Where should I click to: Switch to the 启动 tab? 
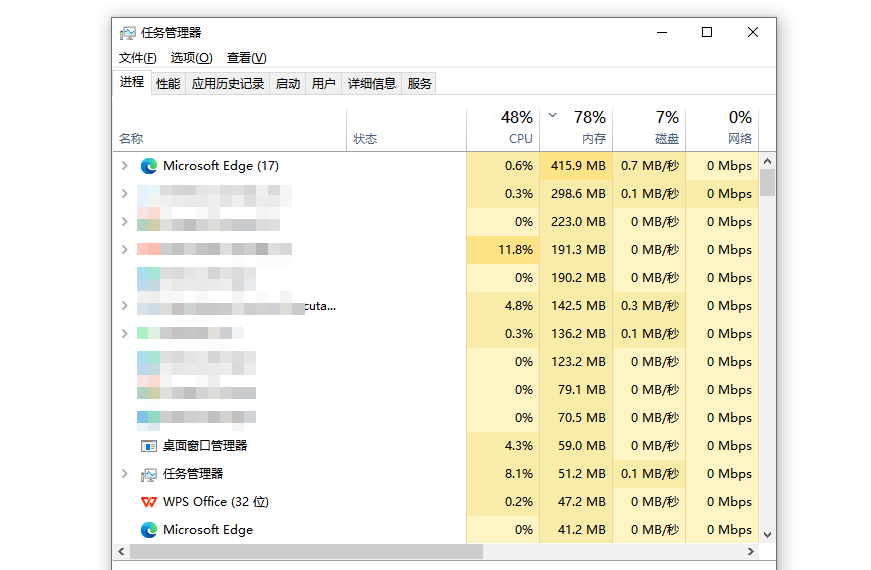[x=288, y=84]
